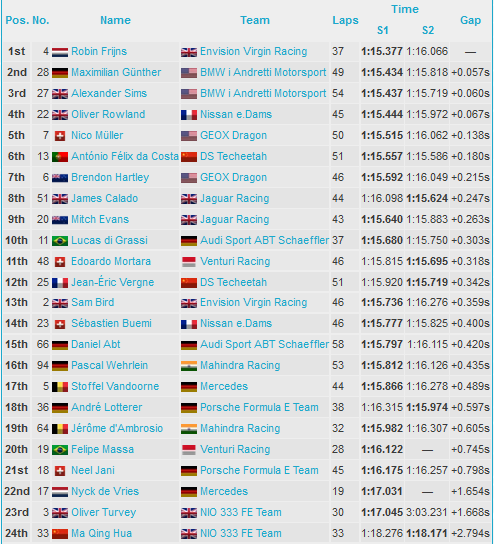Click the Name column header
Screen dimensions: 494x544
point(116,20)
